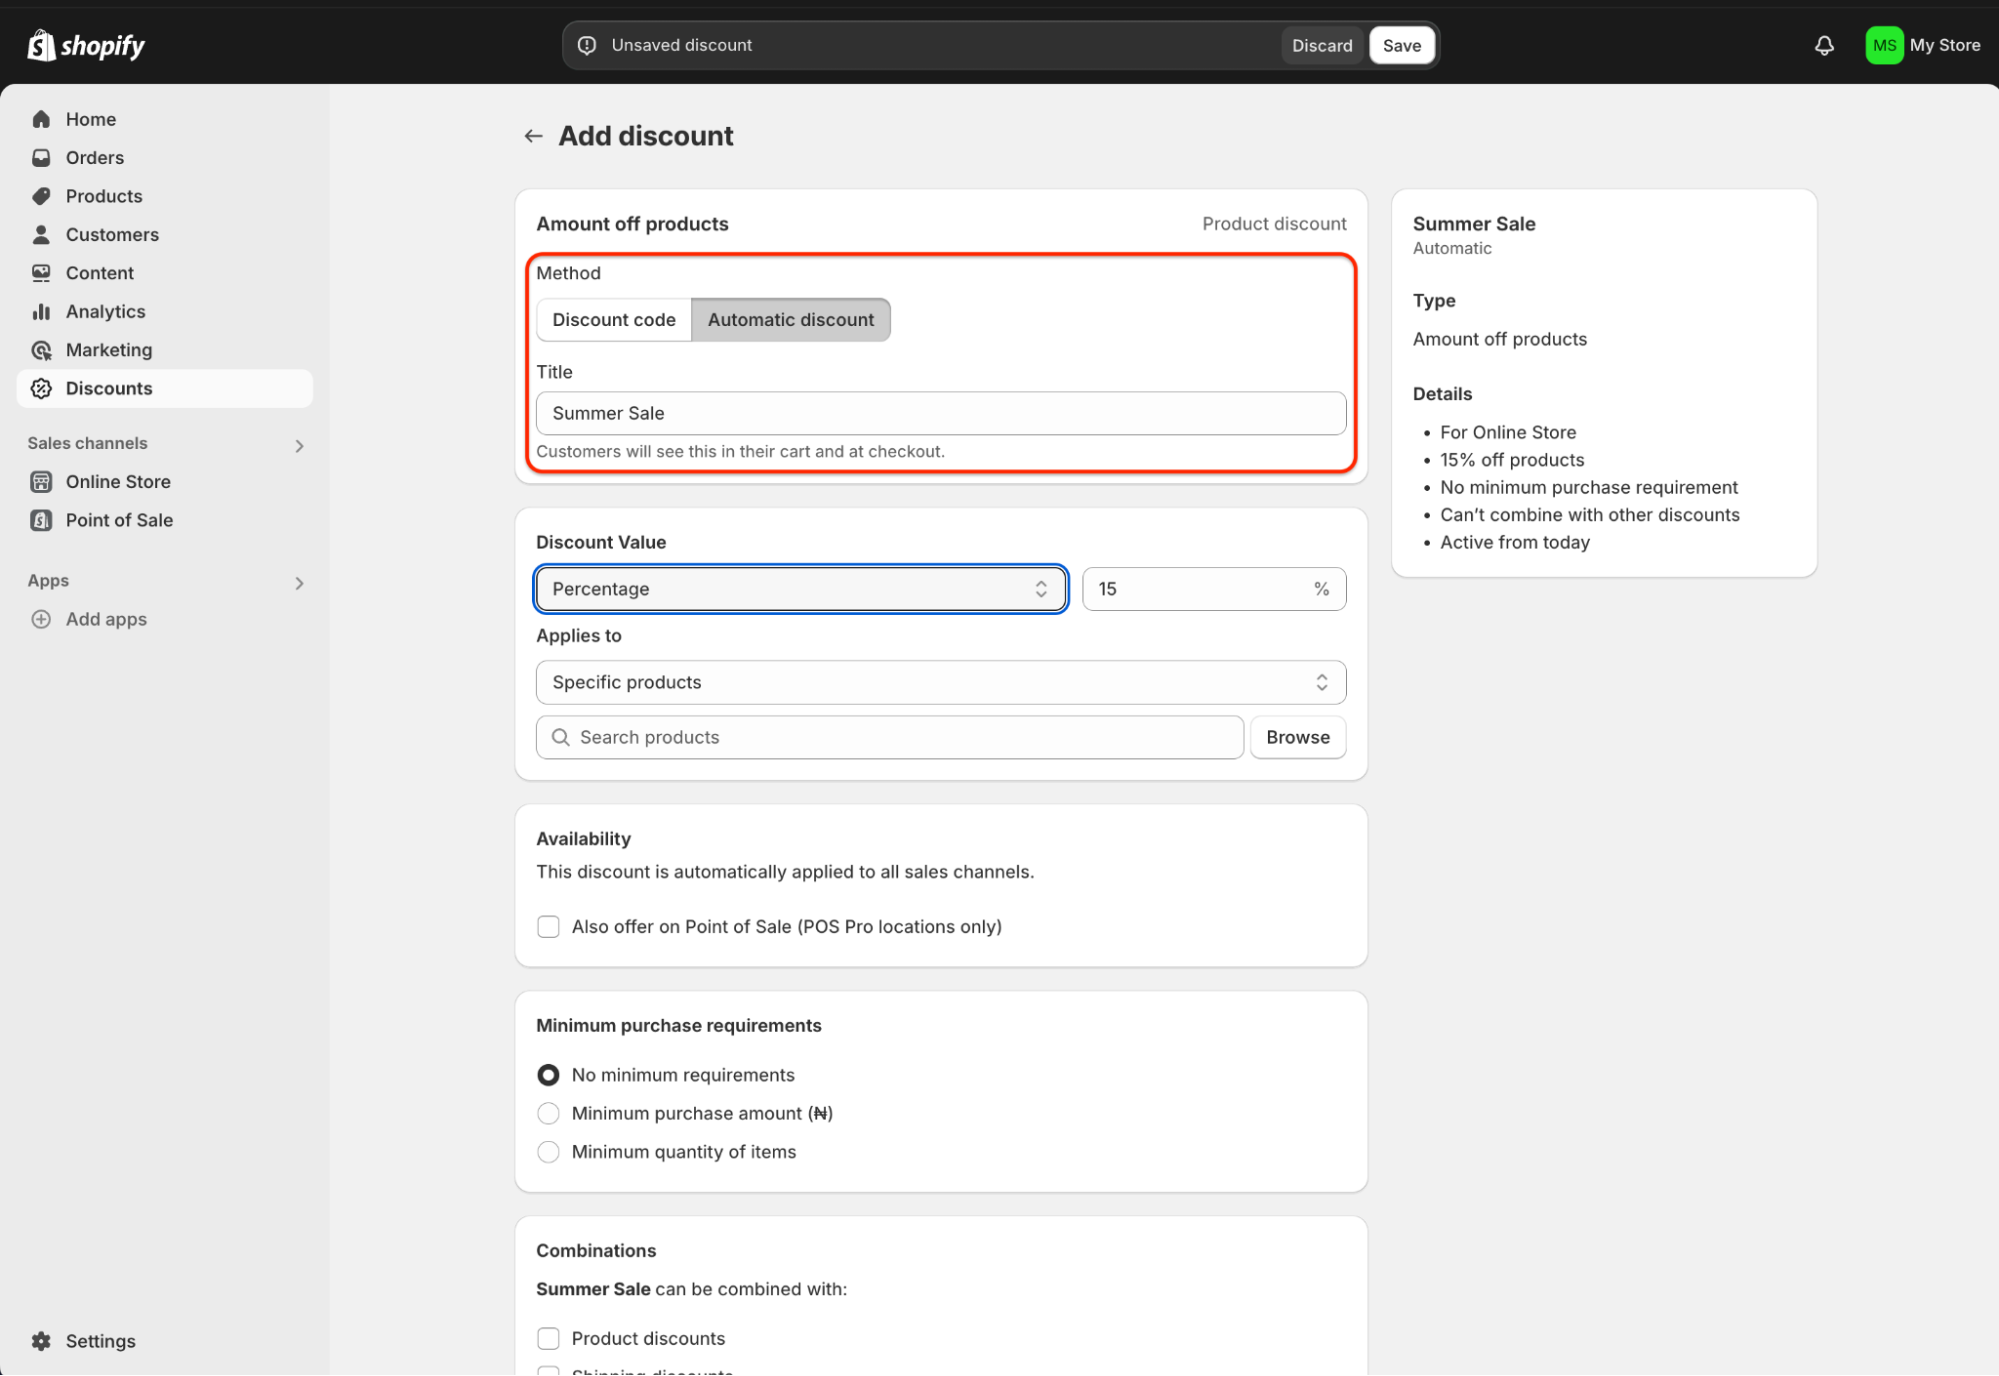Select Minimum purchase amount radio option
This screenshot has height=1376, width=1999.
click(548, 1113)
